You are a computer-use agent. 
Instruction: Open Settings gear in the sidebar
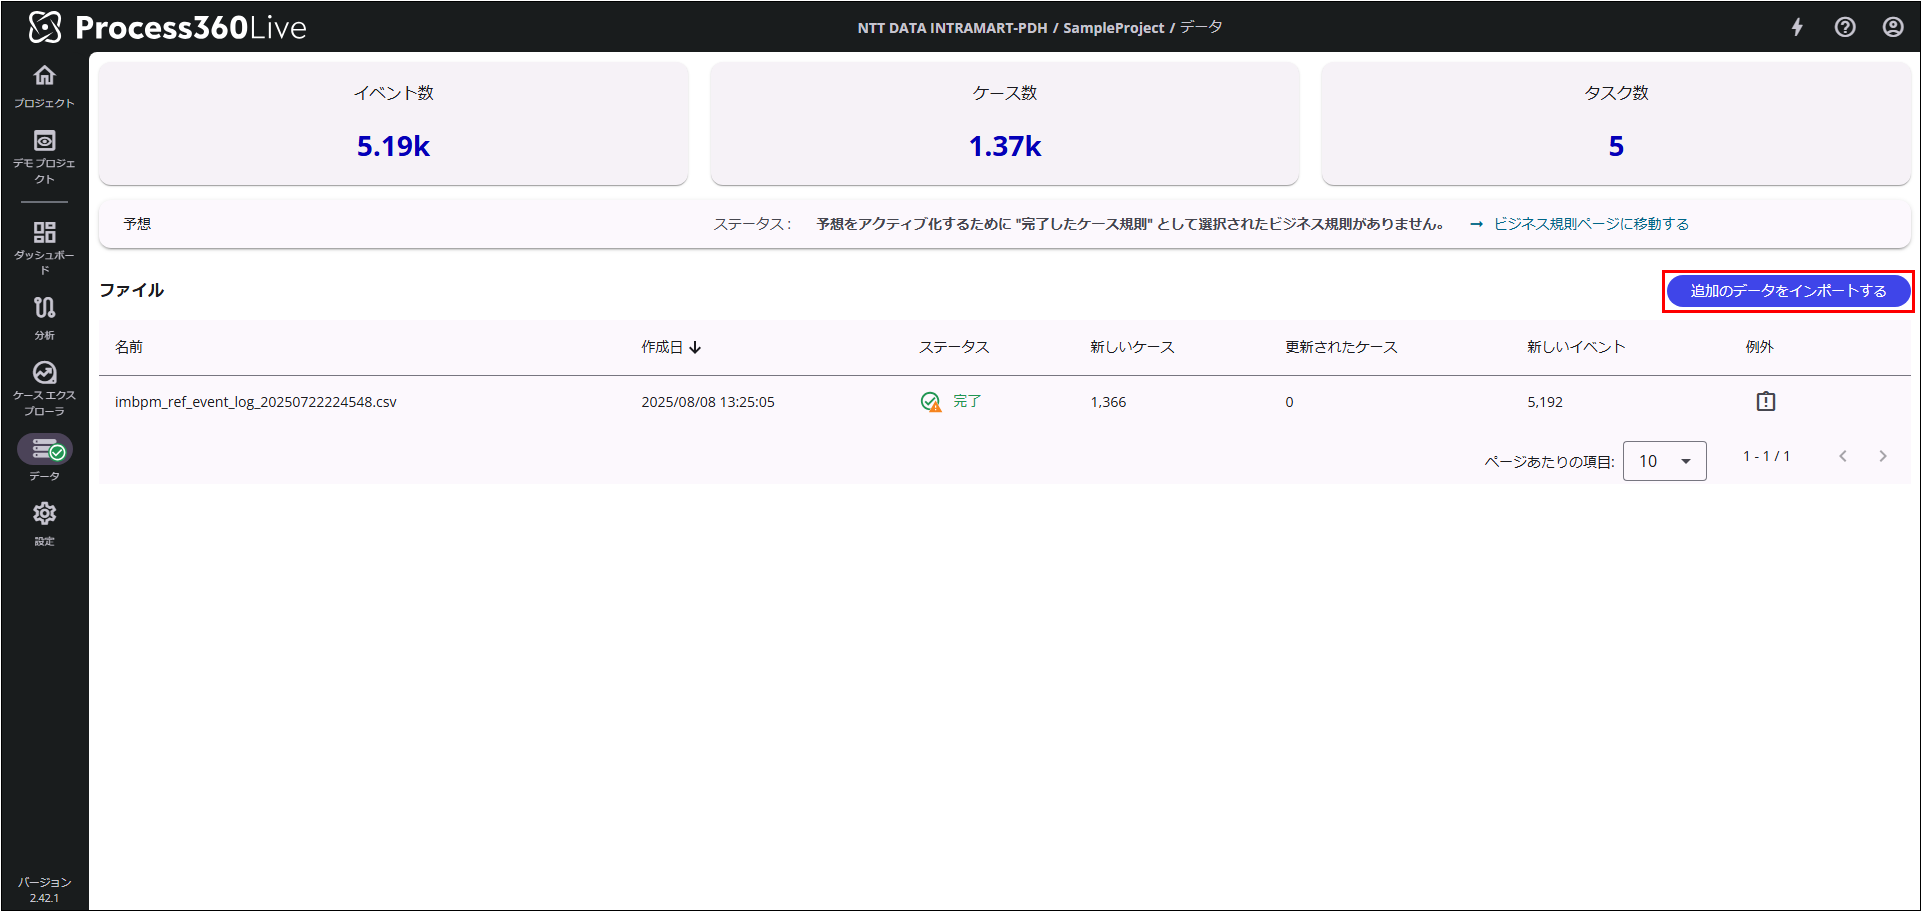tap(44, 515)
